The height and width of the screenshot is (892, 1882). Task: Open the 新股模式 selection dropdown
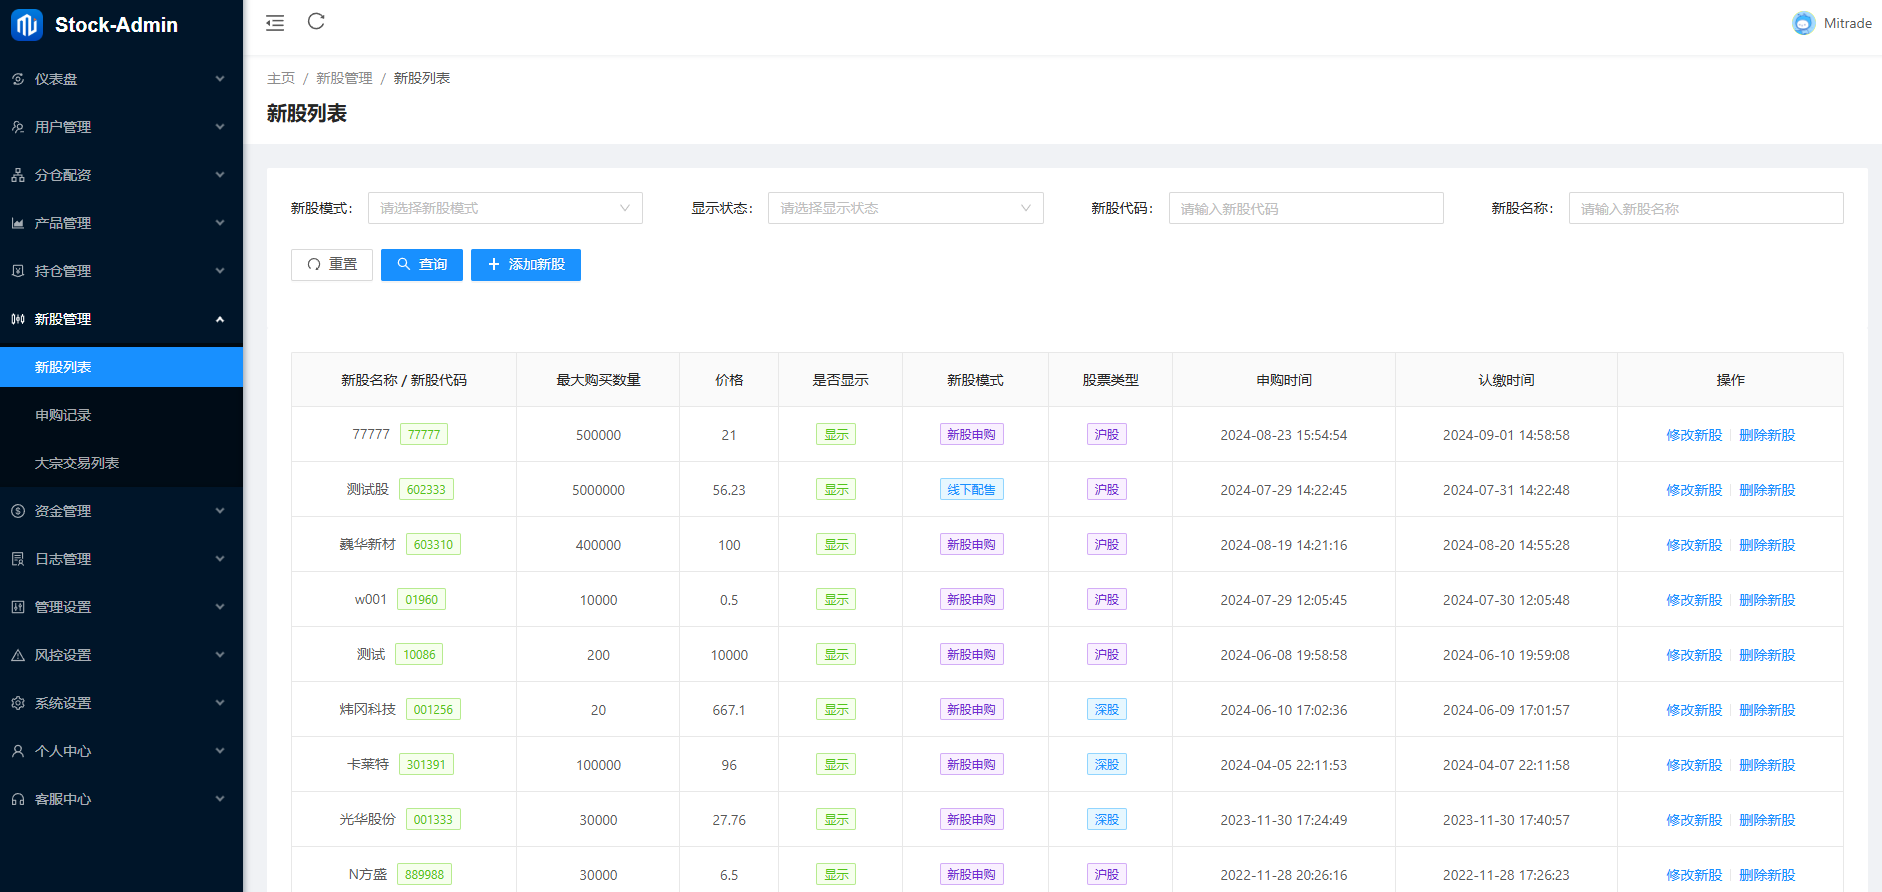(x=505, y=208)
